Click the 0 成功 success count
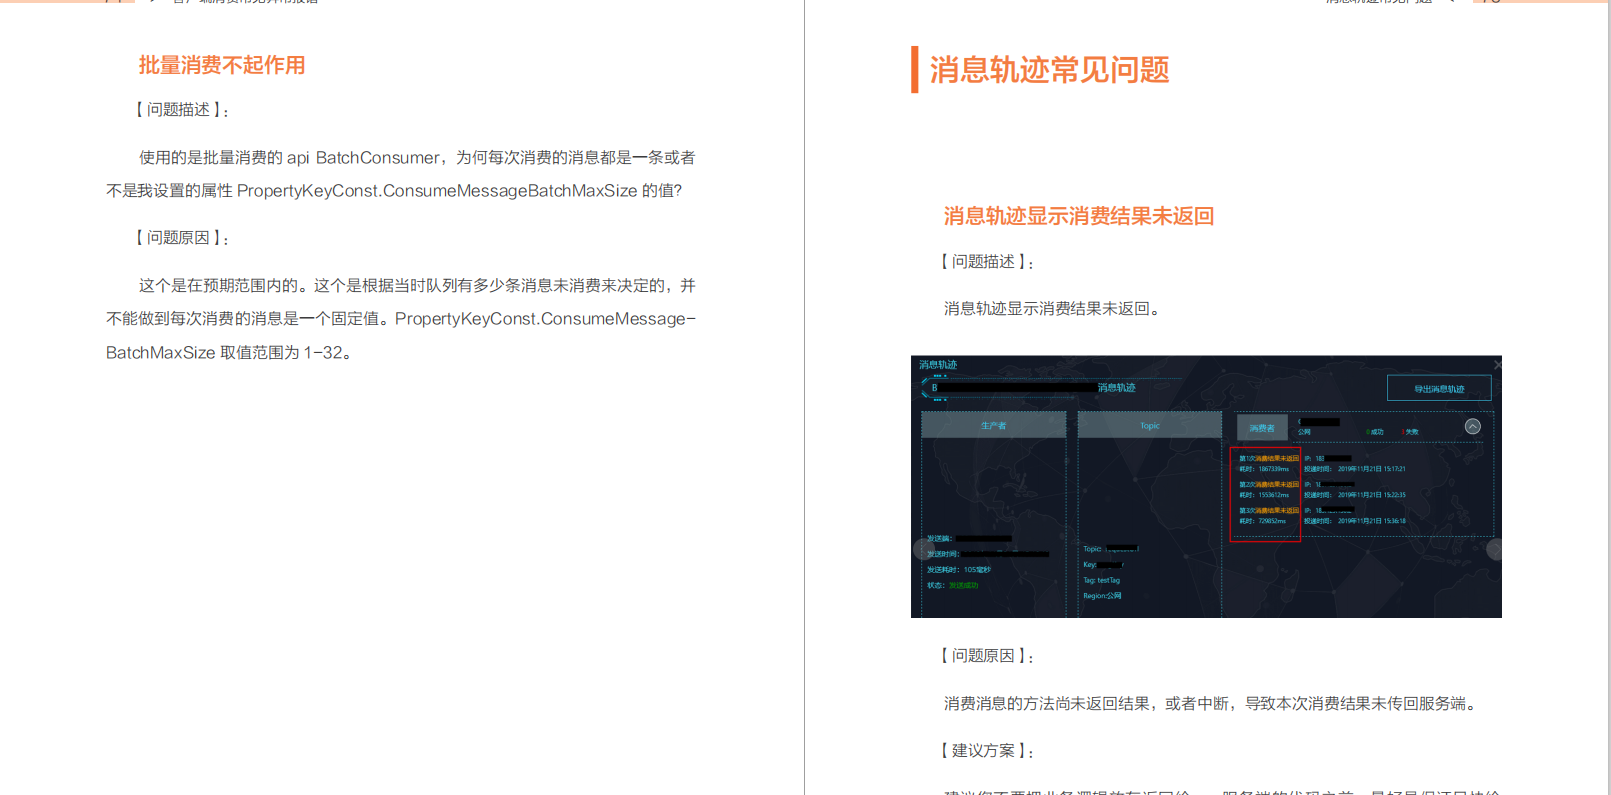Viewport: 1611px width, 795px height. 1375,432
